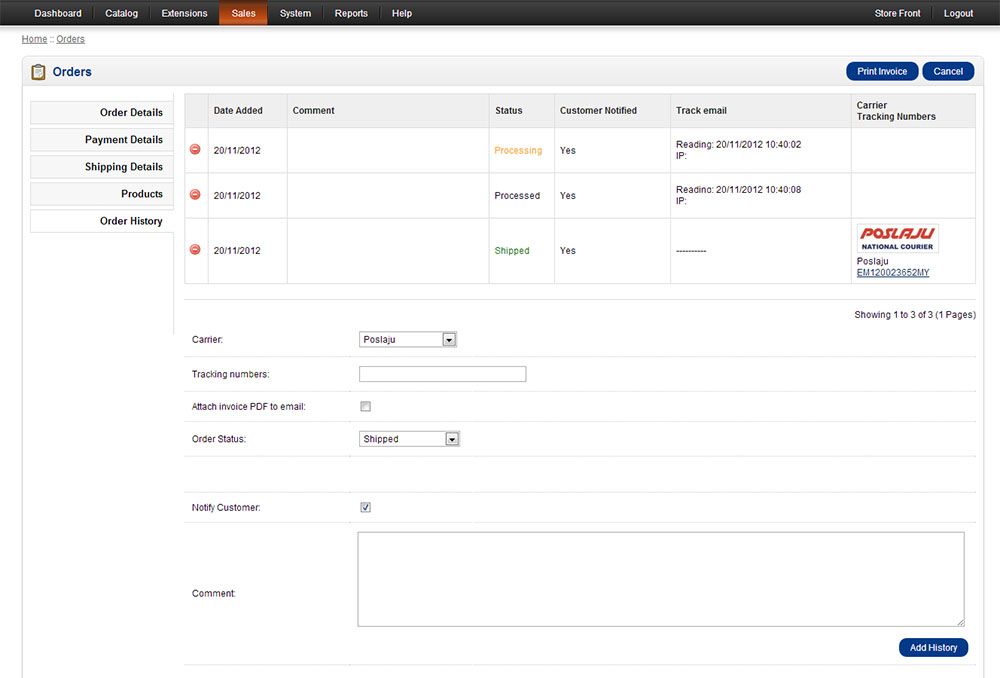
Task: Click 'Reading: 20/11/2012 10:40:08' text
Action: [x=739, y=189]
